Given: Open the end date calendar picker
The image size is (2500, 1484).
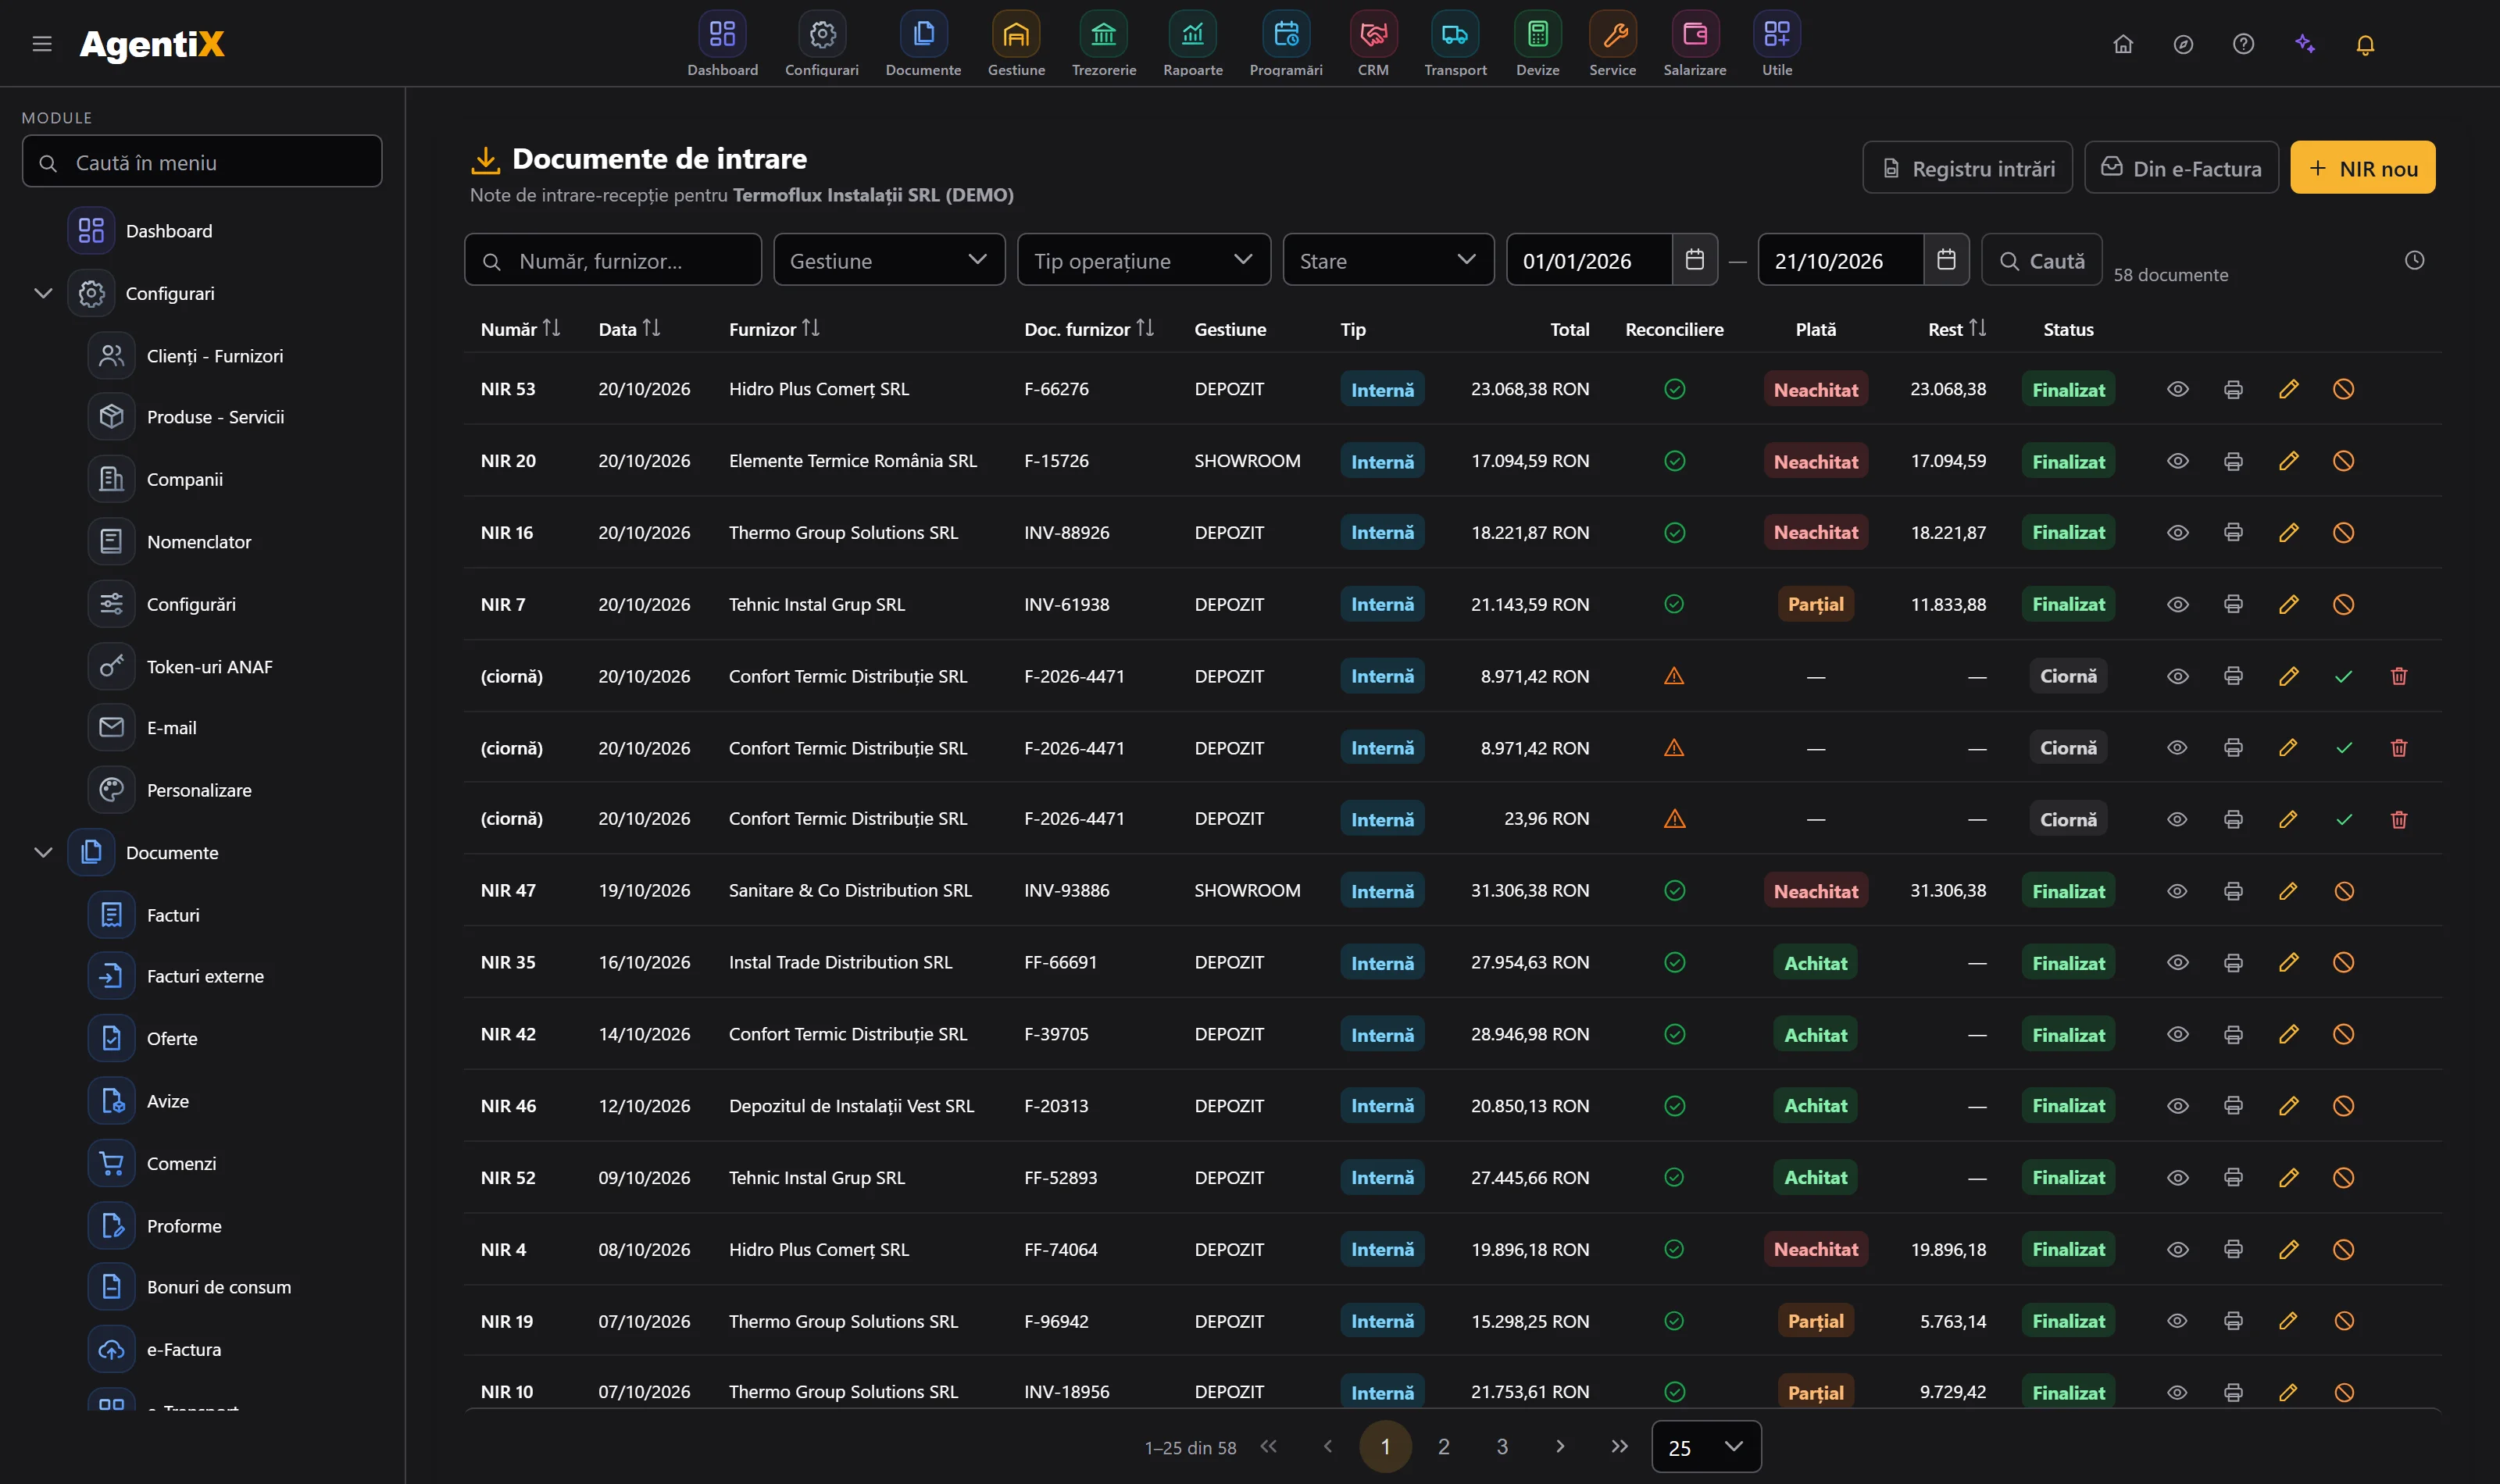Looking at the screenshot, I should coord(1945,260).
